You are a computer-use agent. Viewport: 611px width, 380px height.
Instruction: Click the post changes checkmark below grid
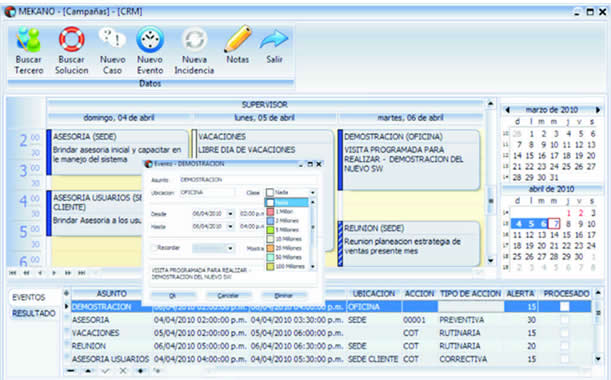[x=106, y=371]
